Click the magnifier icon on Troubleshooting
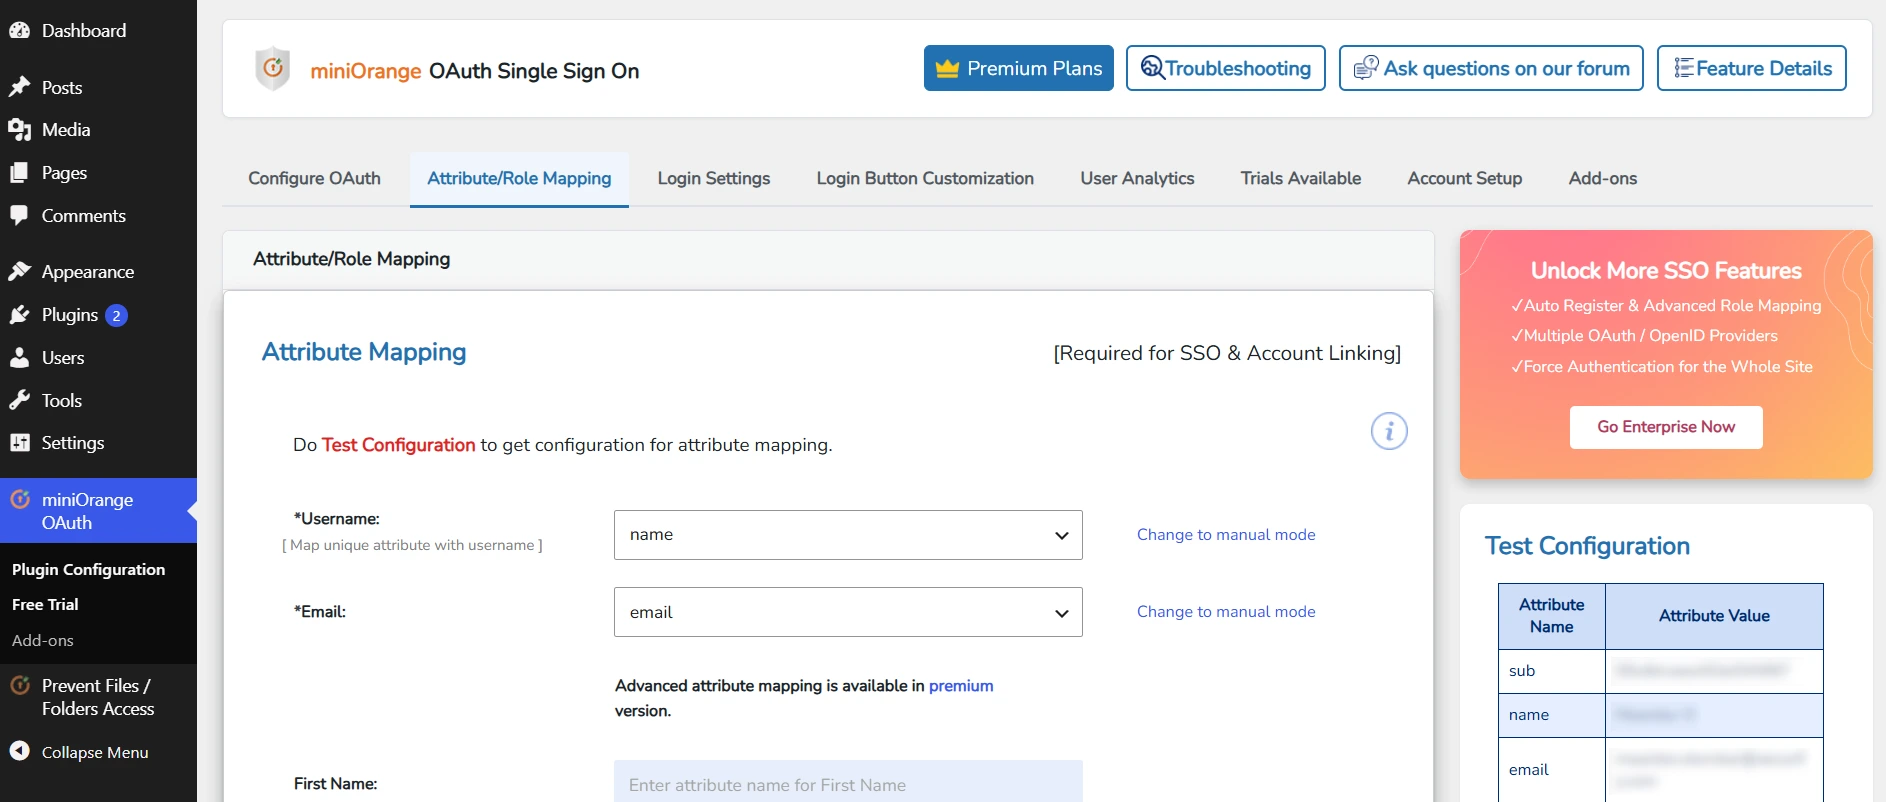Image resolution: width=1886 pixels, height=802 pixels. (1152, 68)
